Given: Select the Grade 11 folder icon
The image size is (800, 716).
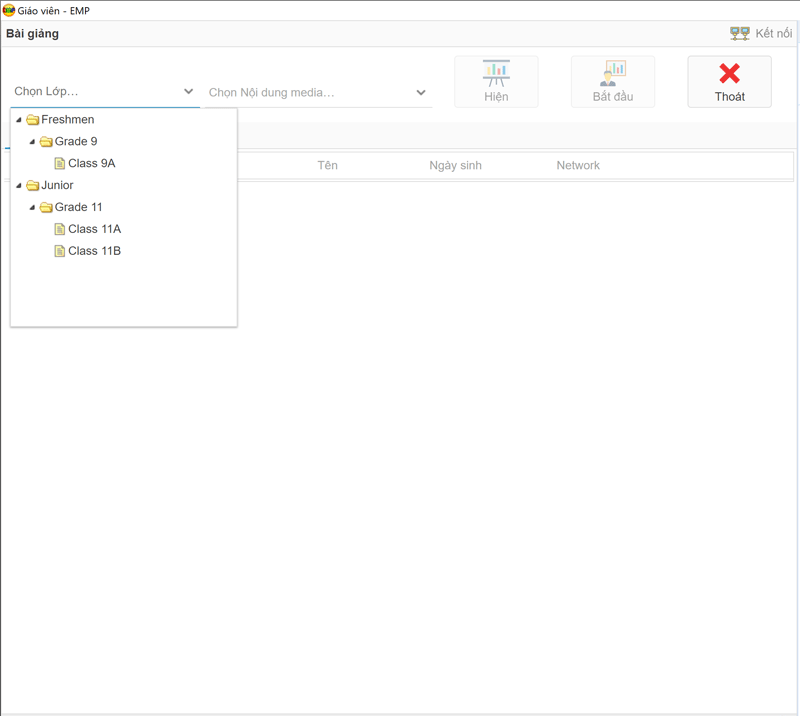Looking at the screenshot, I should pos(46,208).
